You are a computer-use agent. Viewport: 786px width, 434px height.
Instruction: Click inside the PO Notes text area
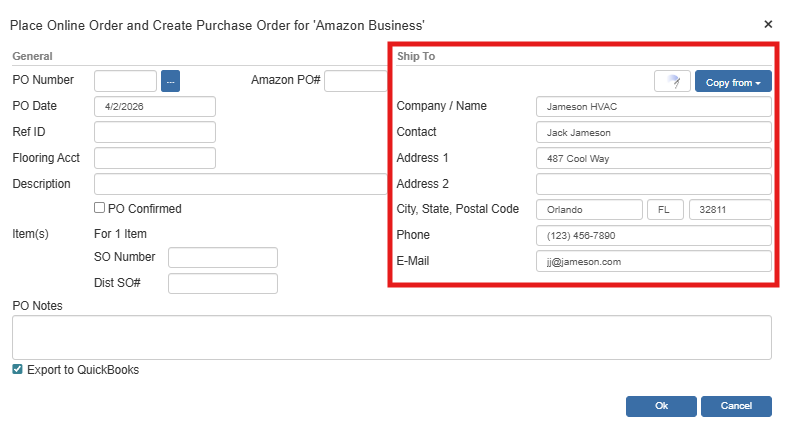point(391,337)
